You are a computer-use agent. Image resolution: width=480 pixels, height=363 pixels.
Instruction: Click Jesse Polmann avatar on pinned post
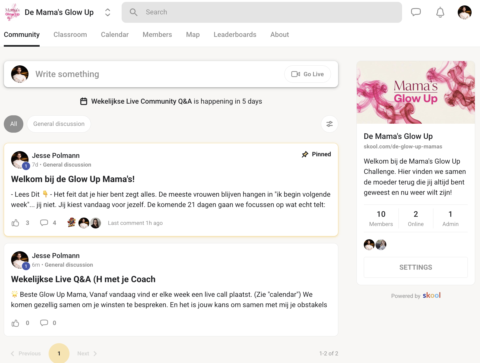pyautogui.click(x=20, y=159)
